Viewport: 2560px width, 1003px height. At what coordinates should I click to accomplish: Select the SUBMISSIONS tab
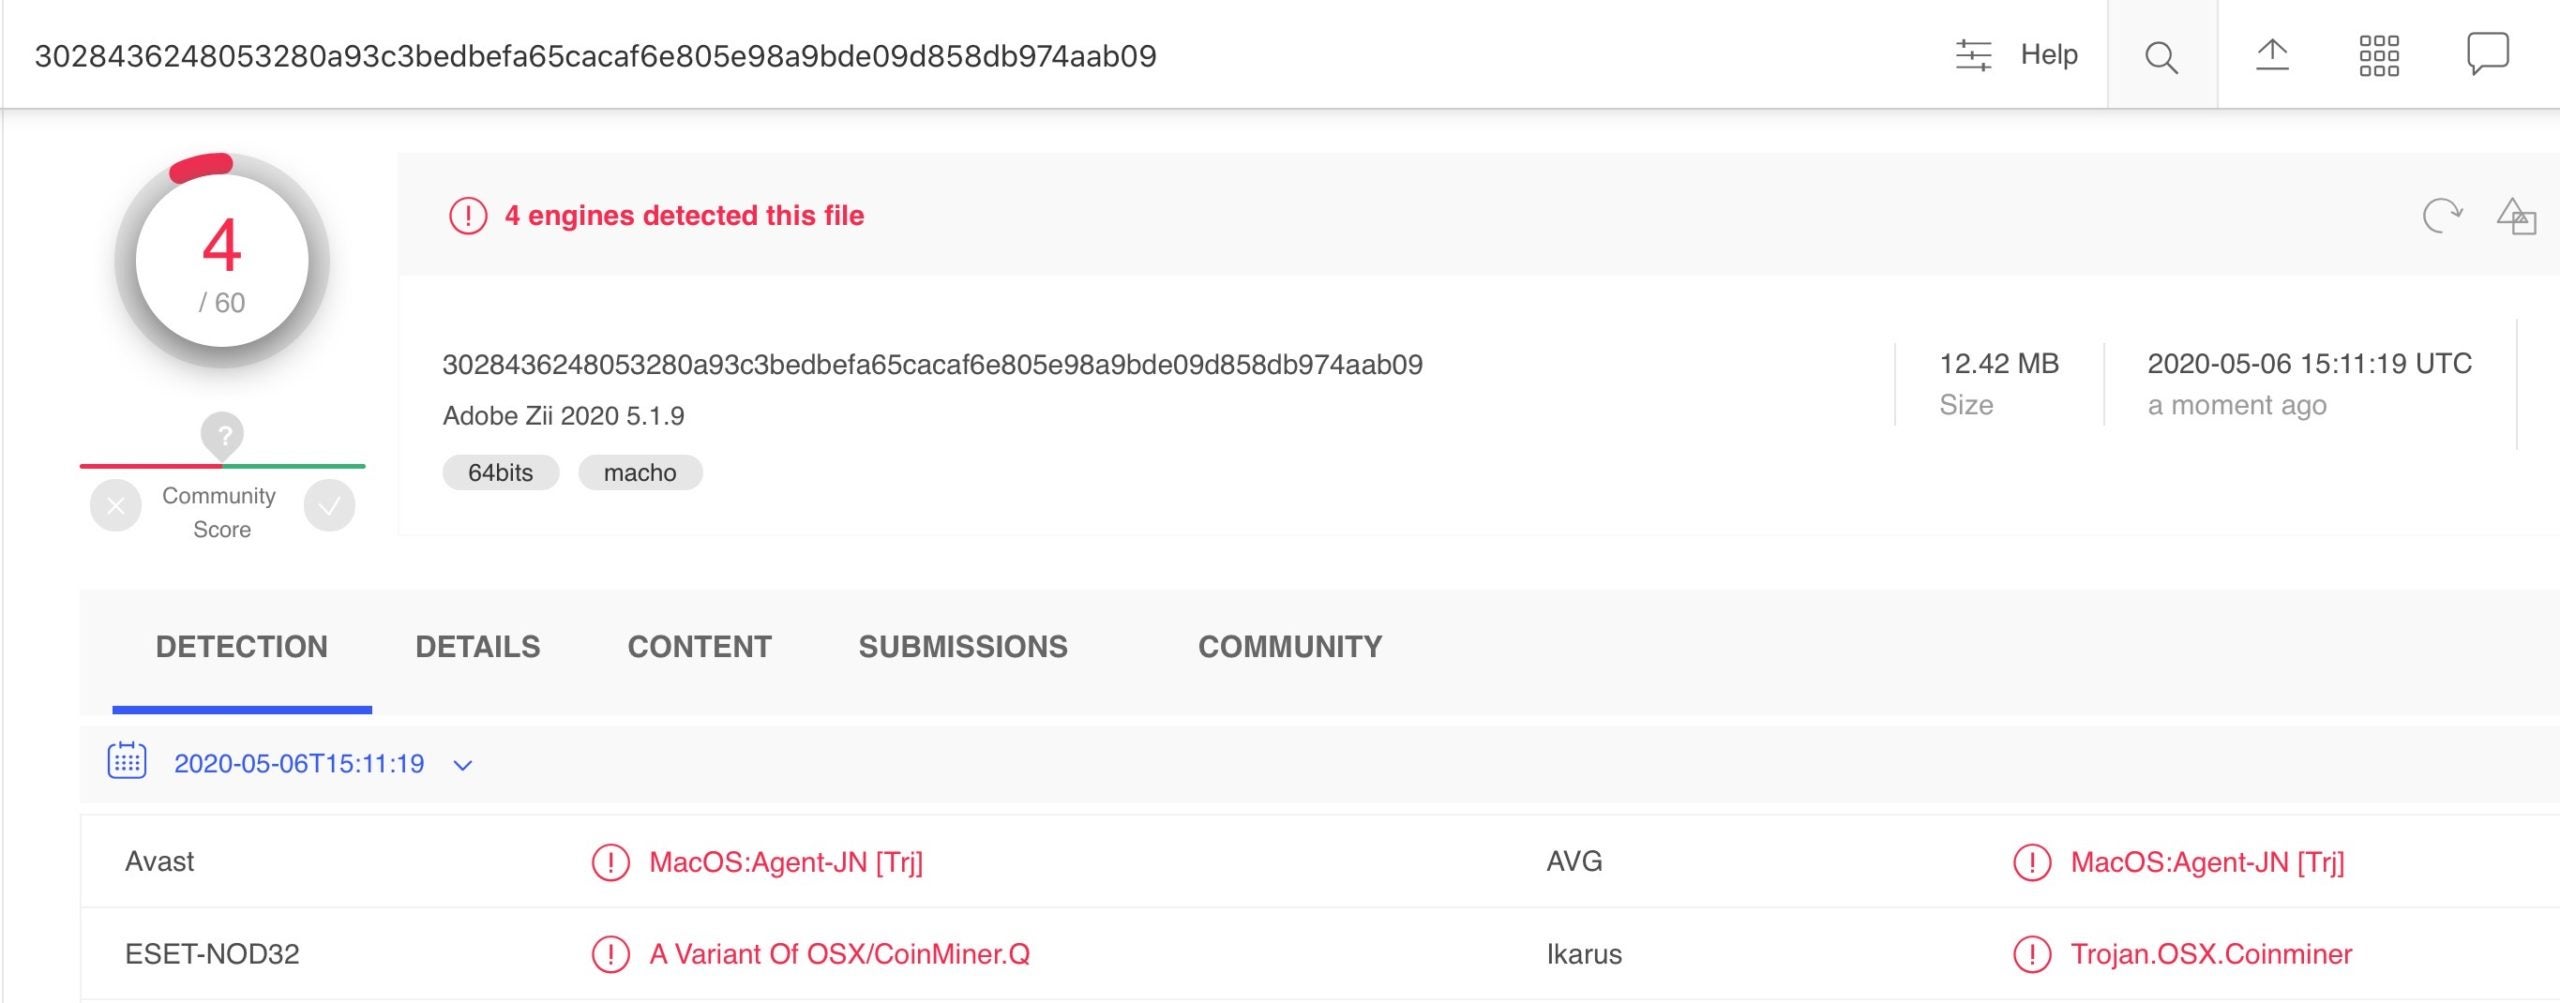coord(962,647)
